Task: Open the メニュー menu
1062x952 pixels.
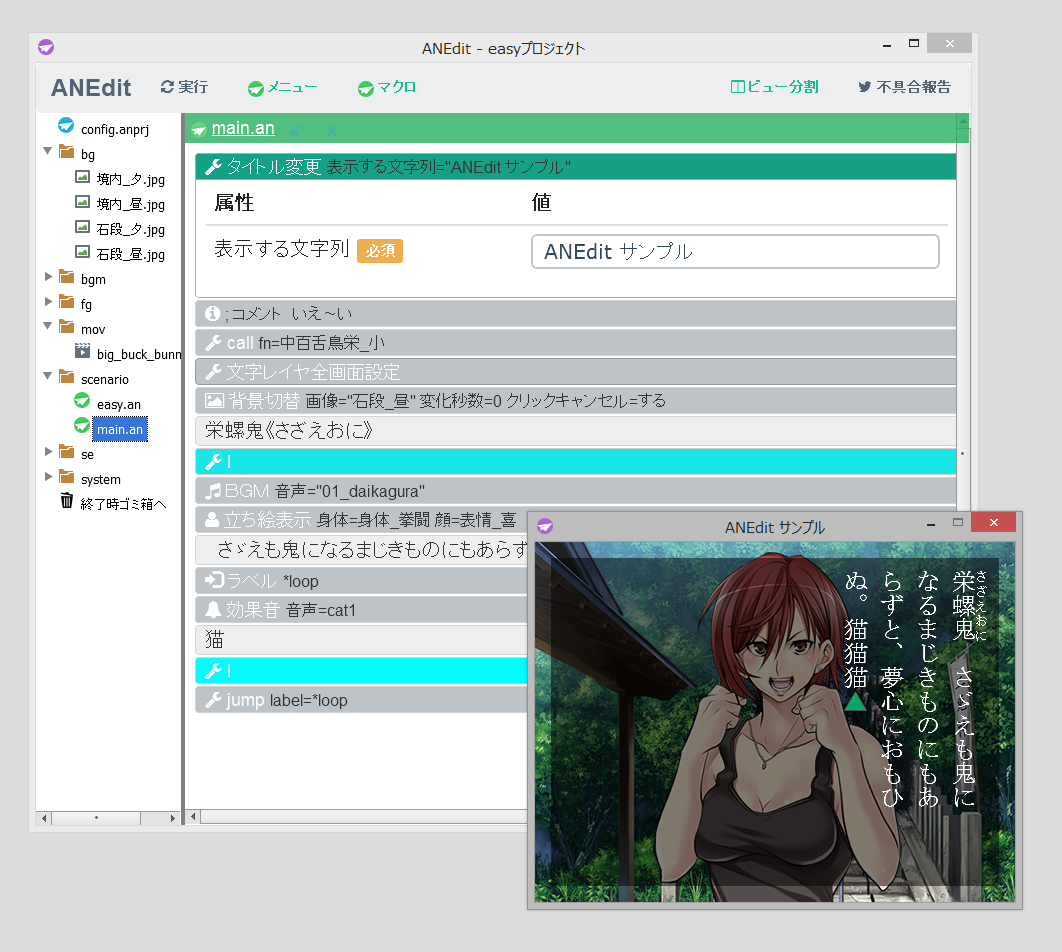Action: pos(282,87)
